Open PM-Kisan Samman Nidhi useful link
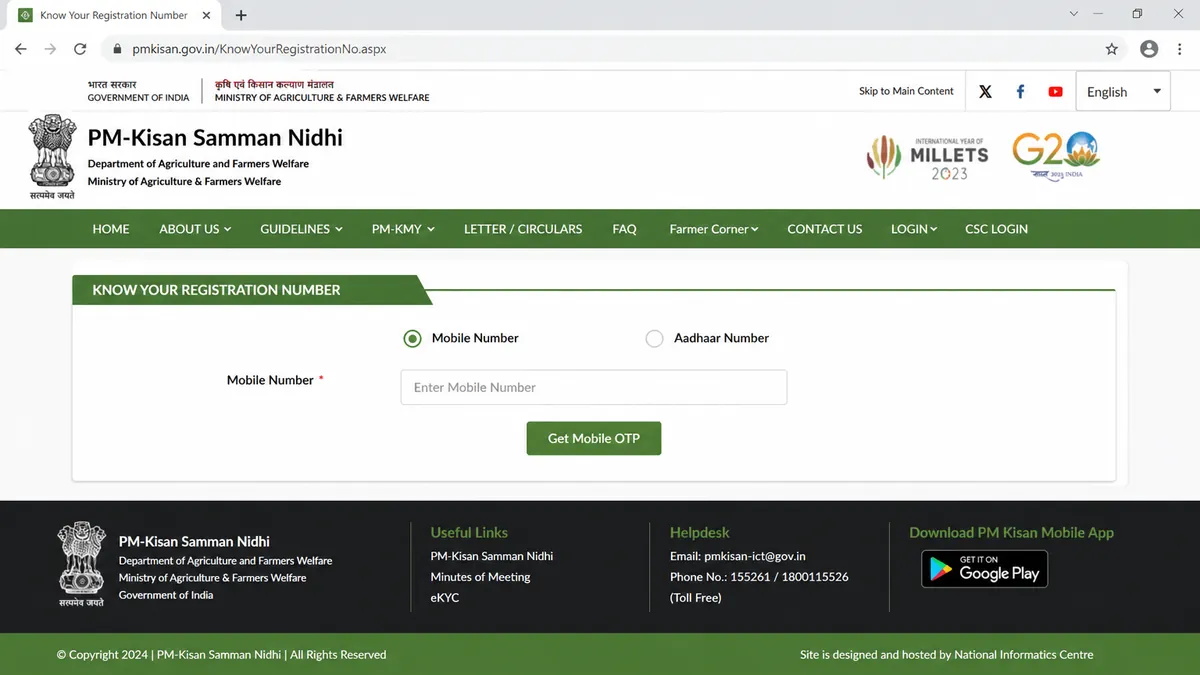1200x675 pixels. point(492,556)
